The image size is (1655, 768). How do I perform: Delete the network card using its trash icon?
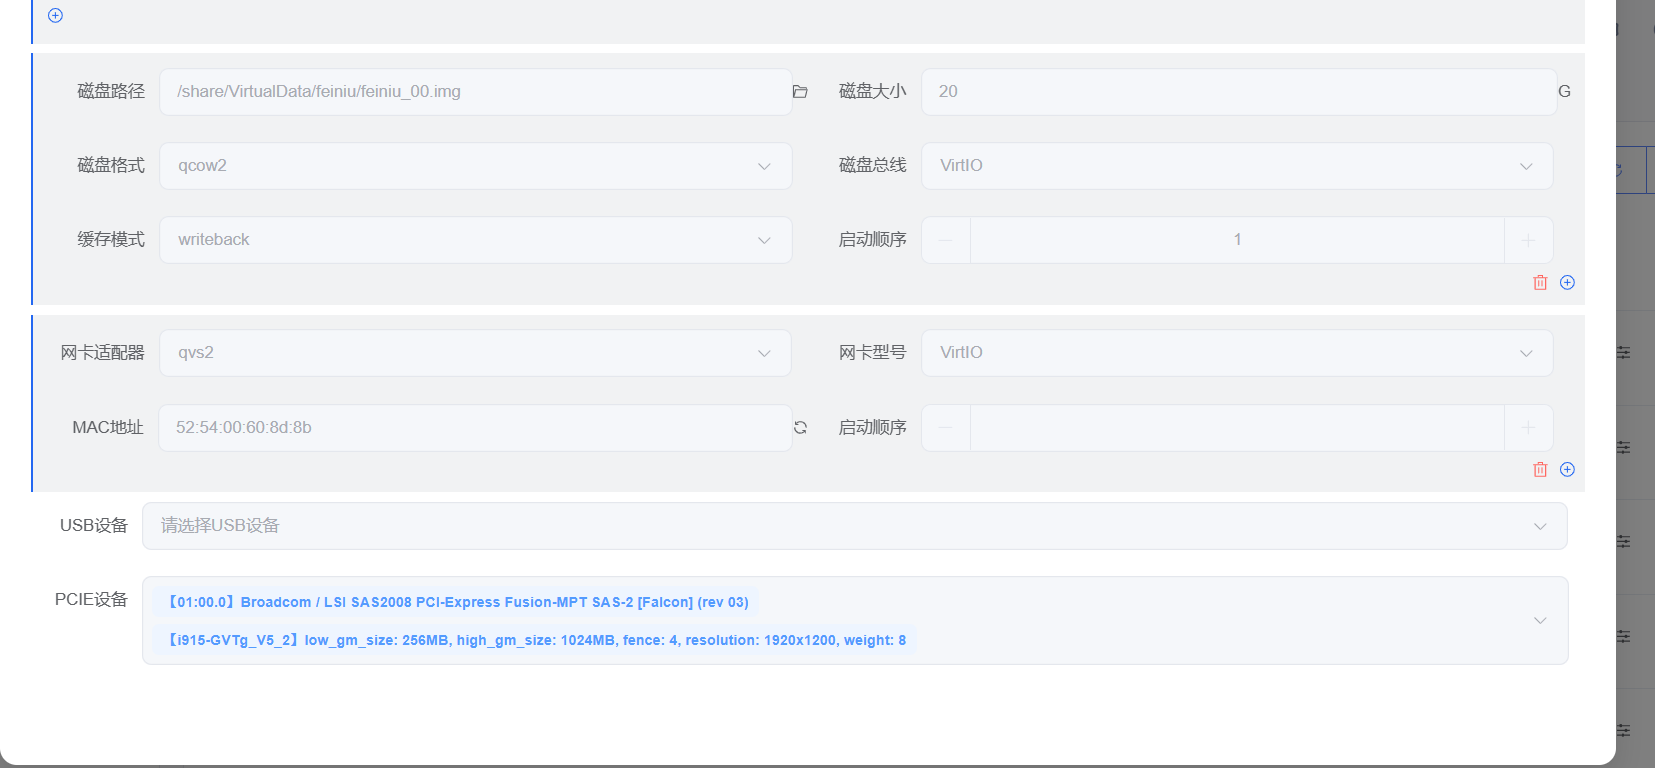tap(1540, 470)
